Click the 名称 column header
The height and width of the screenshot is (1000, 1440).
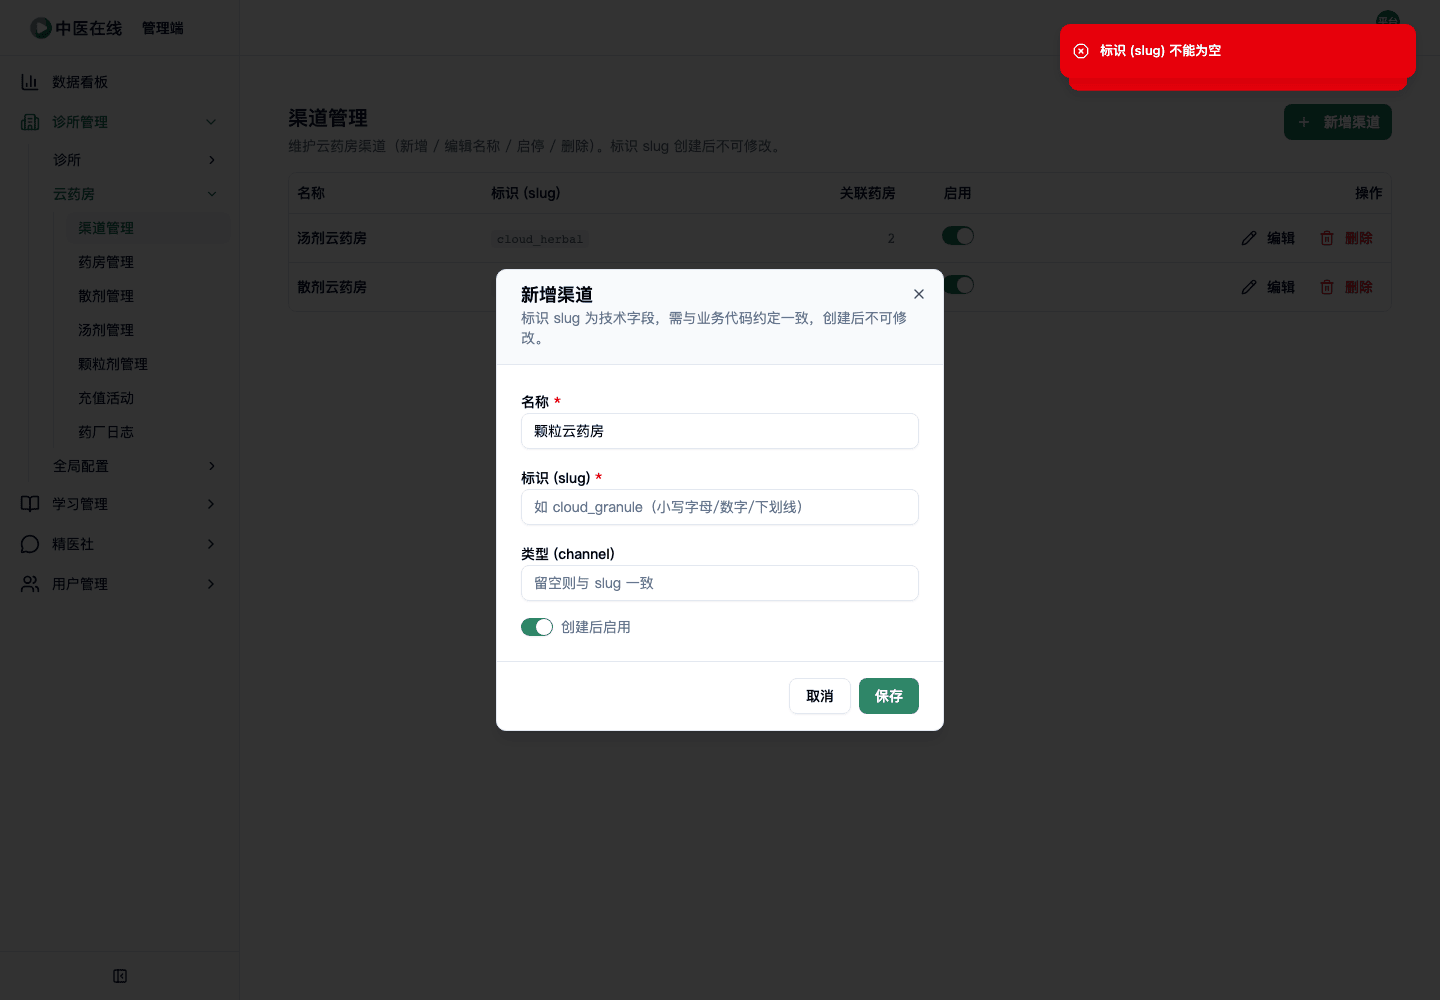tap(311, 193)
